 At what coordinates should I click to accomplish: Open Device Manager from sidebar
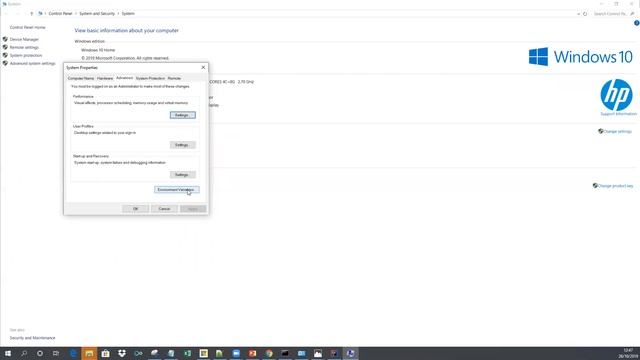[24, 40]
